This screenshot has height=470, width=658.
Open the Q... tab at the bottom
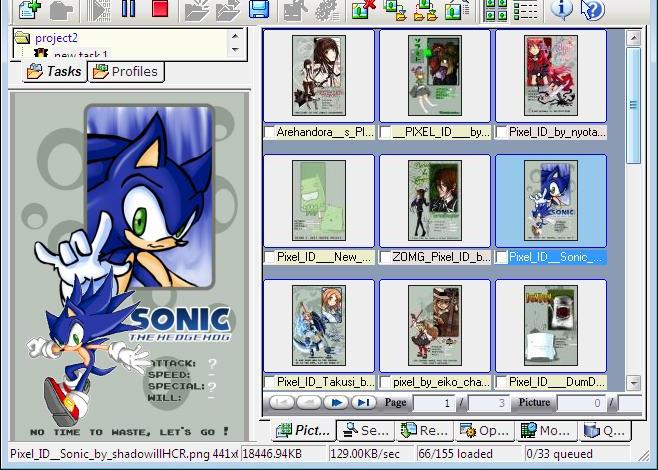(x=605, y=430)
